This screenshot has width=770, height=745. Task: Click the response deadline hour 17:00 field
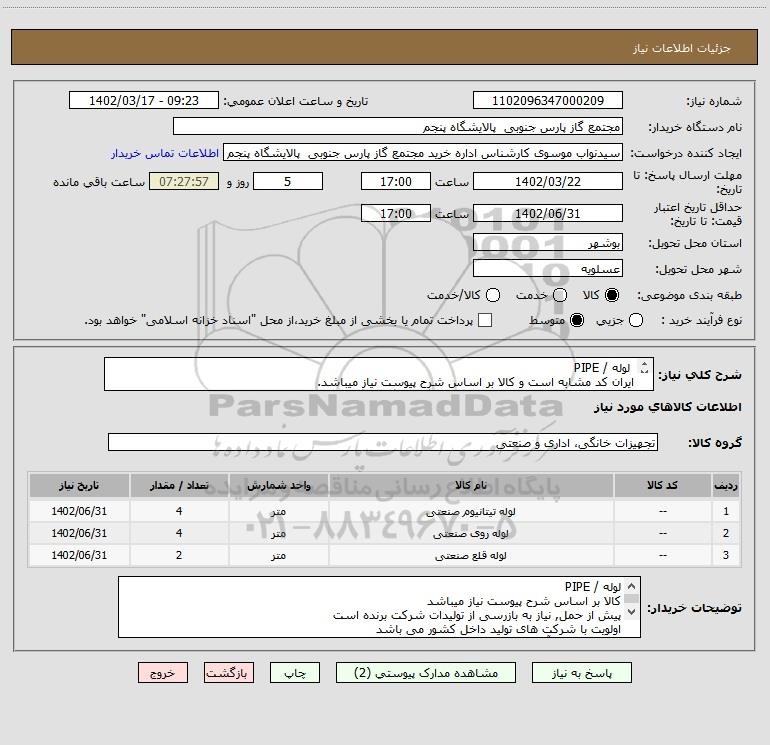(396, 182)
